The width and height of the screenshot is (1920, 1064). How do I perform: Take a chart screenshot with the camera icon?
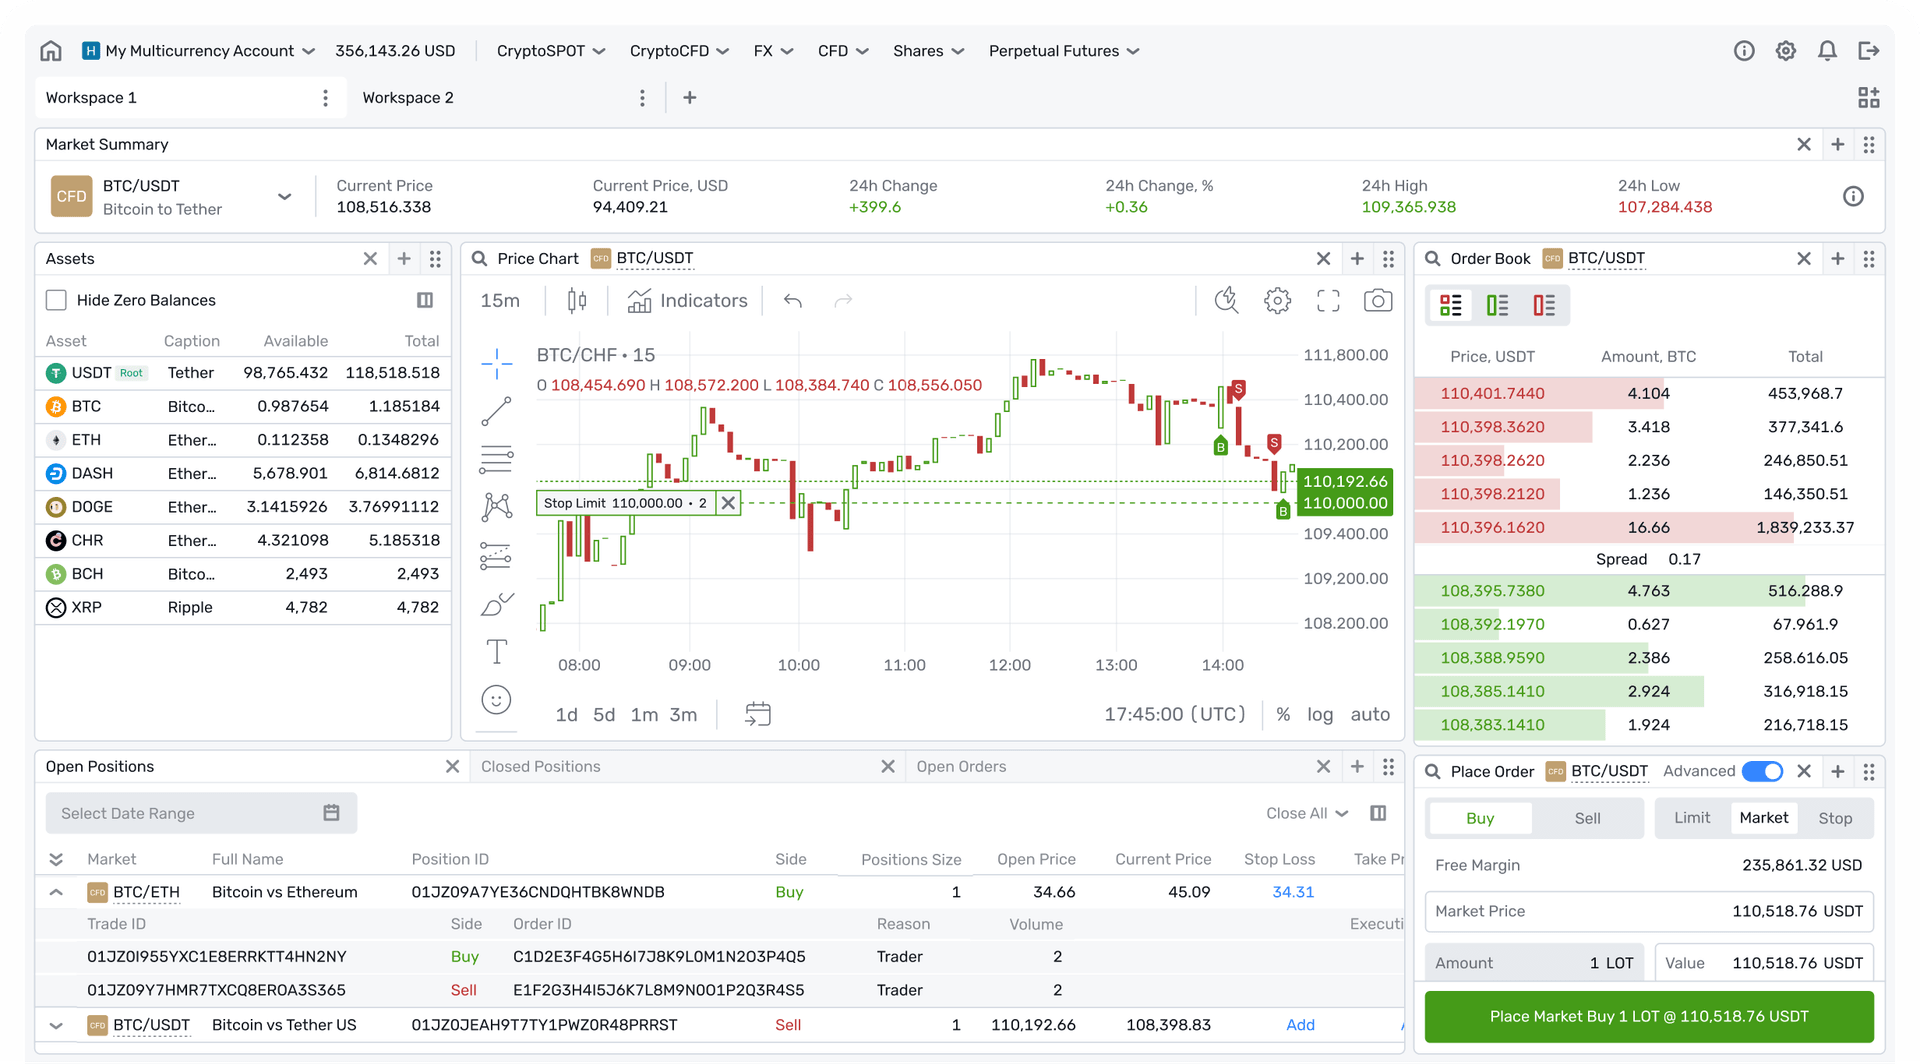(1378, 300)
